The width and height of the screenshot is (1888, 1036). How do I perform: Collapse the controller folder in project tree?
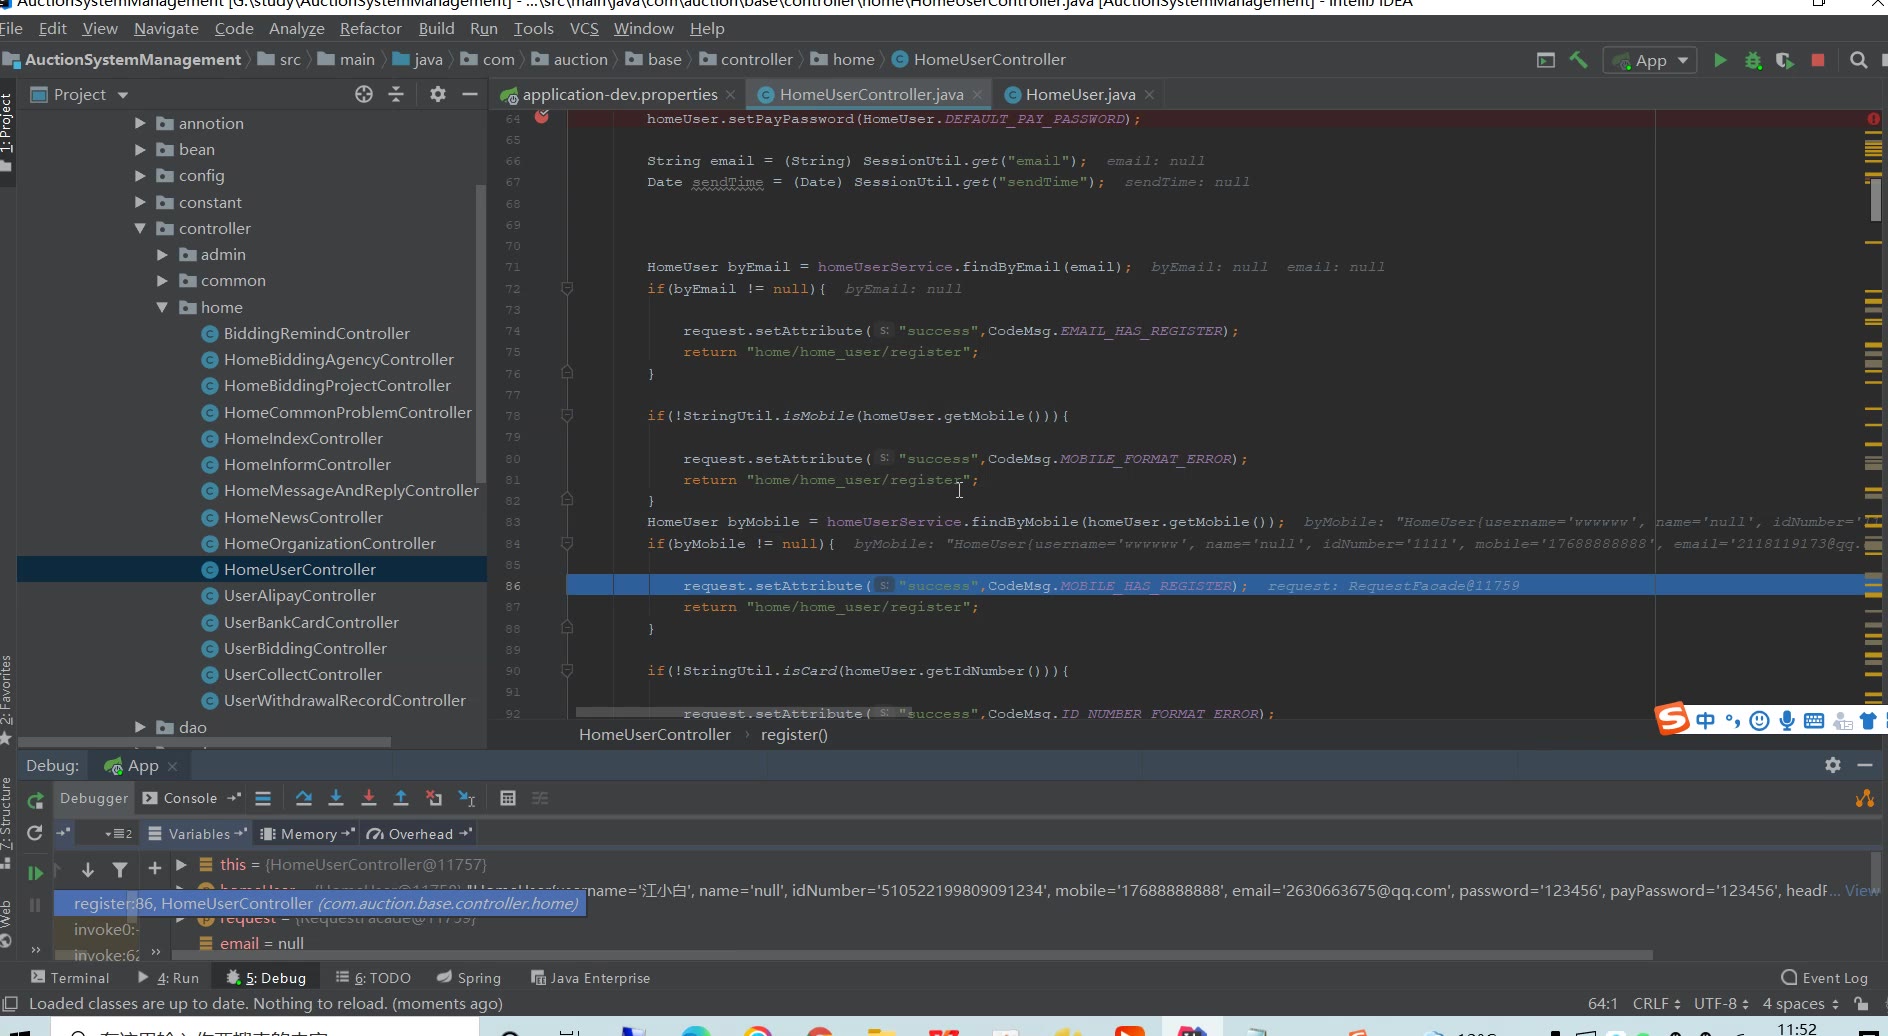(x=140, y=229)
